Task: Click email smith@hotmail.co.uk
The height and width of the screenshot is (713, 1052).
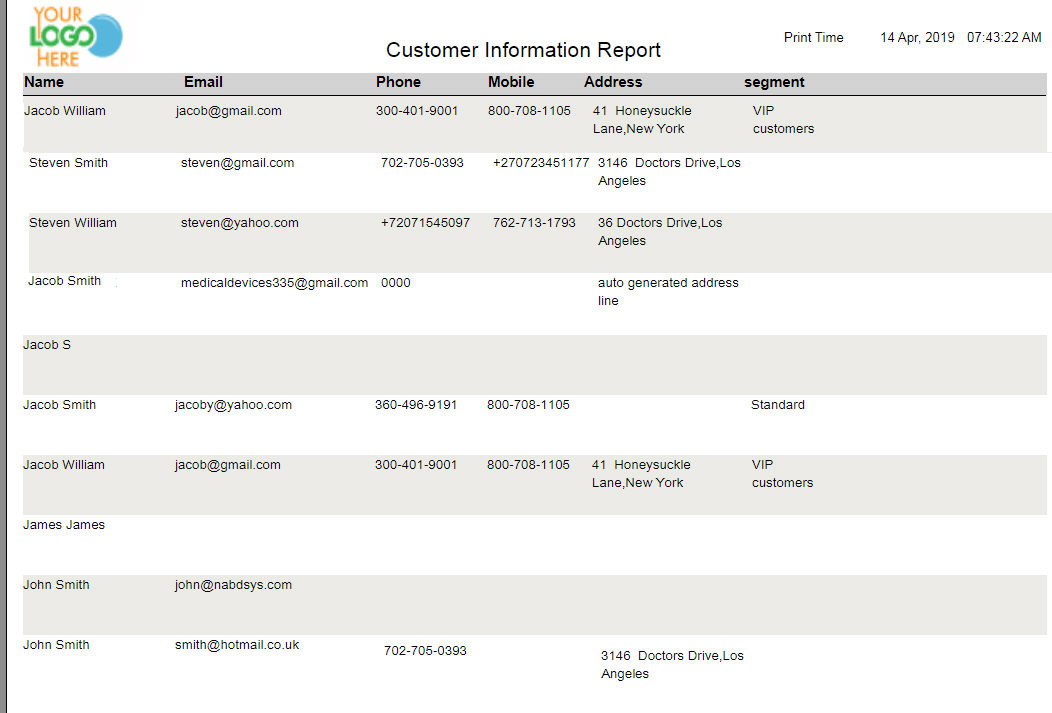Action: tap(237, 645)
